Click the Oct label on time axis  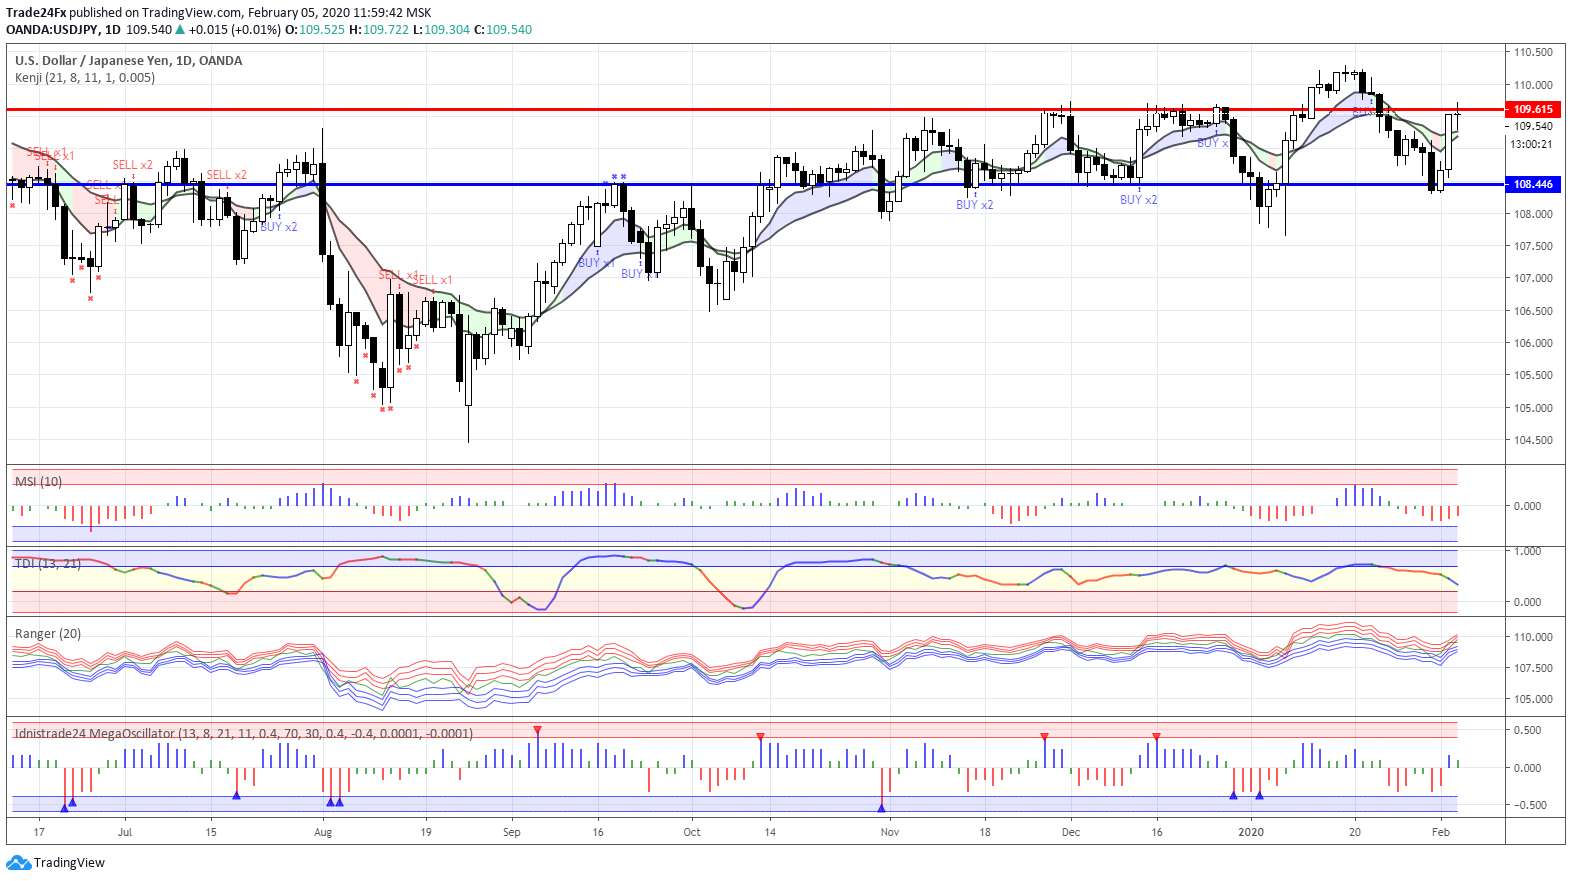pyautogui.click(x=692, y=832)
